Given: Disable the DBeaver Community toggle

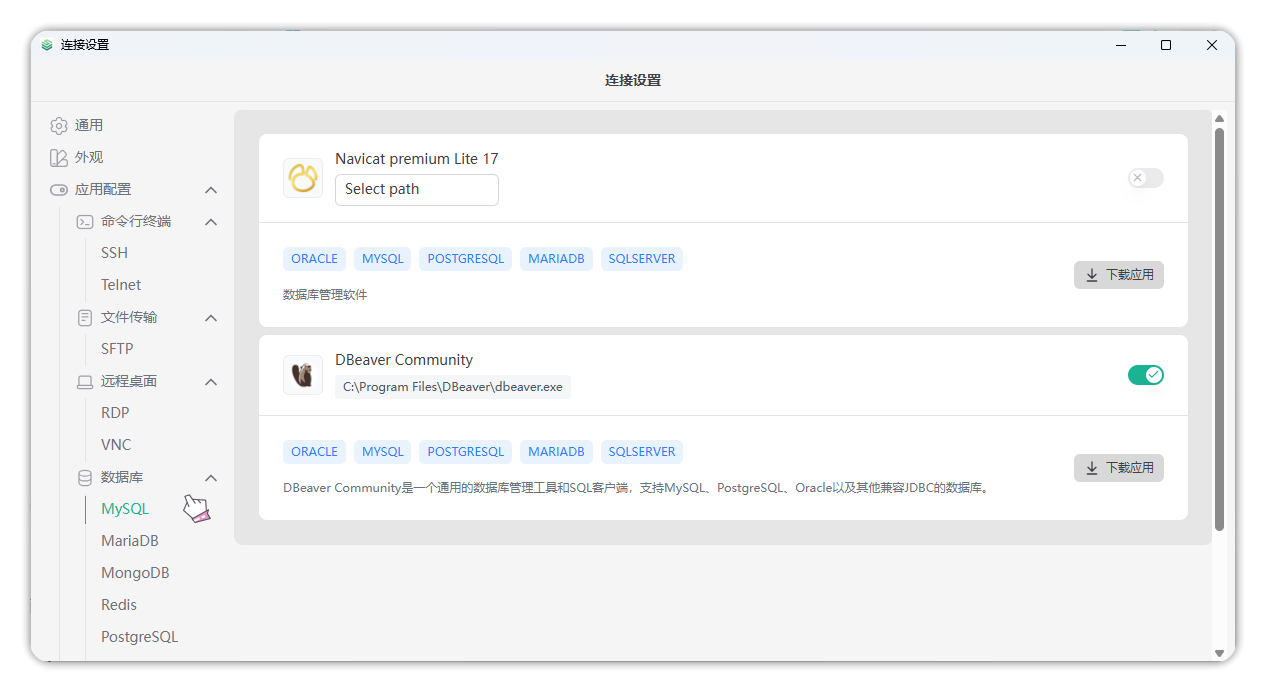Looking at the screenshot, I should click(1146, 375).
